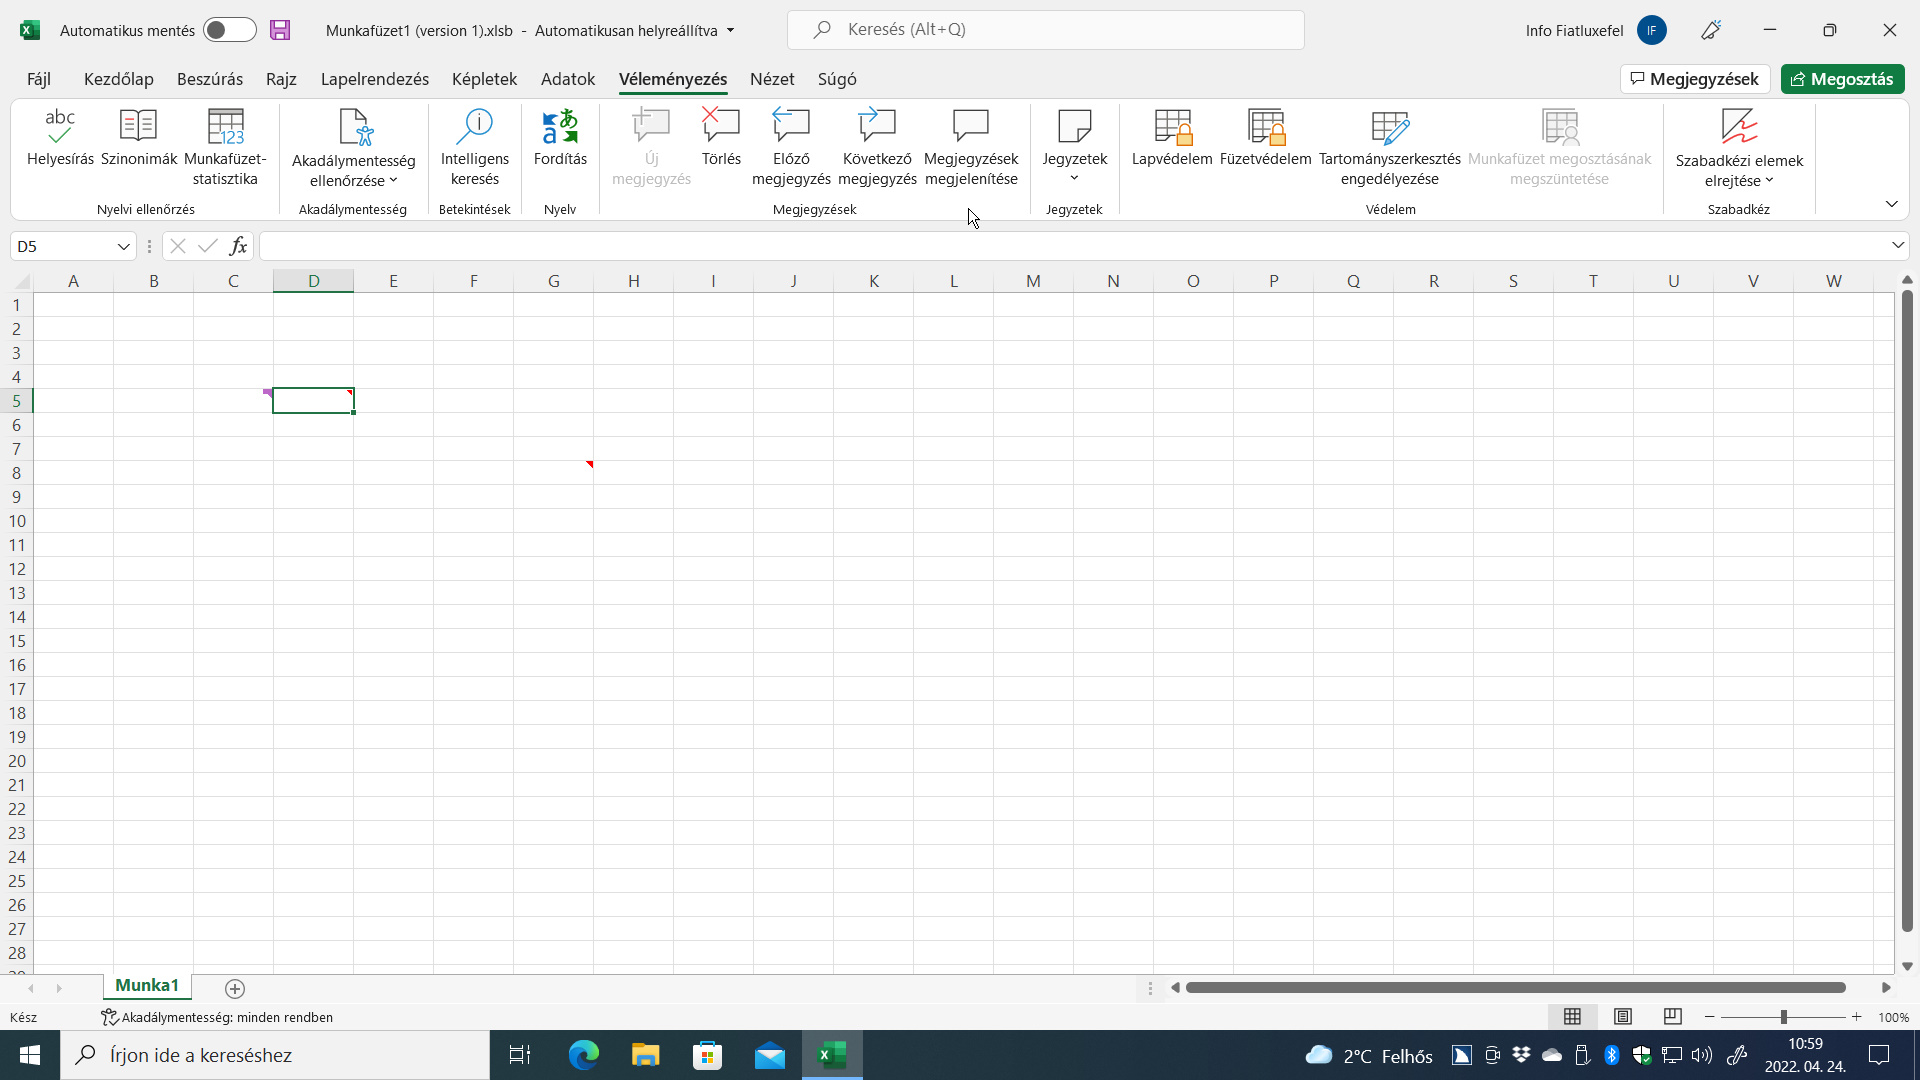Go to Következő megjegyzés next comment
1920x1080 pixels.
(x=877, y=147)
